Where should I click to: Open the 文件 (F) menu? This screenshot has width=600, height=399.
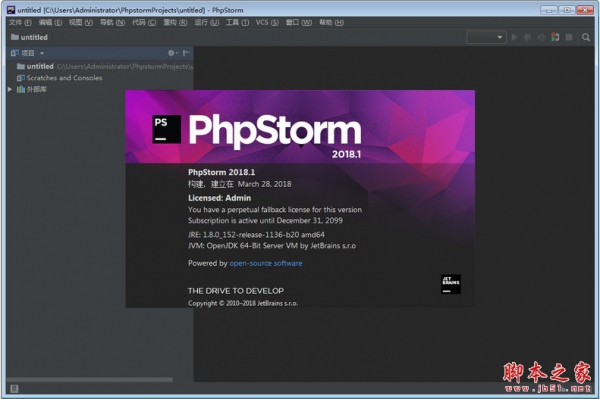click(20, 22)
